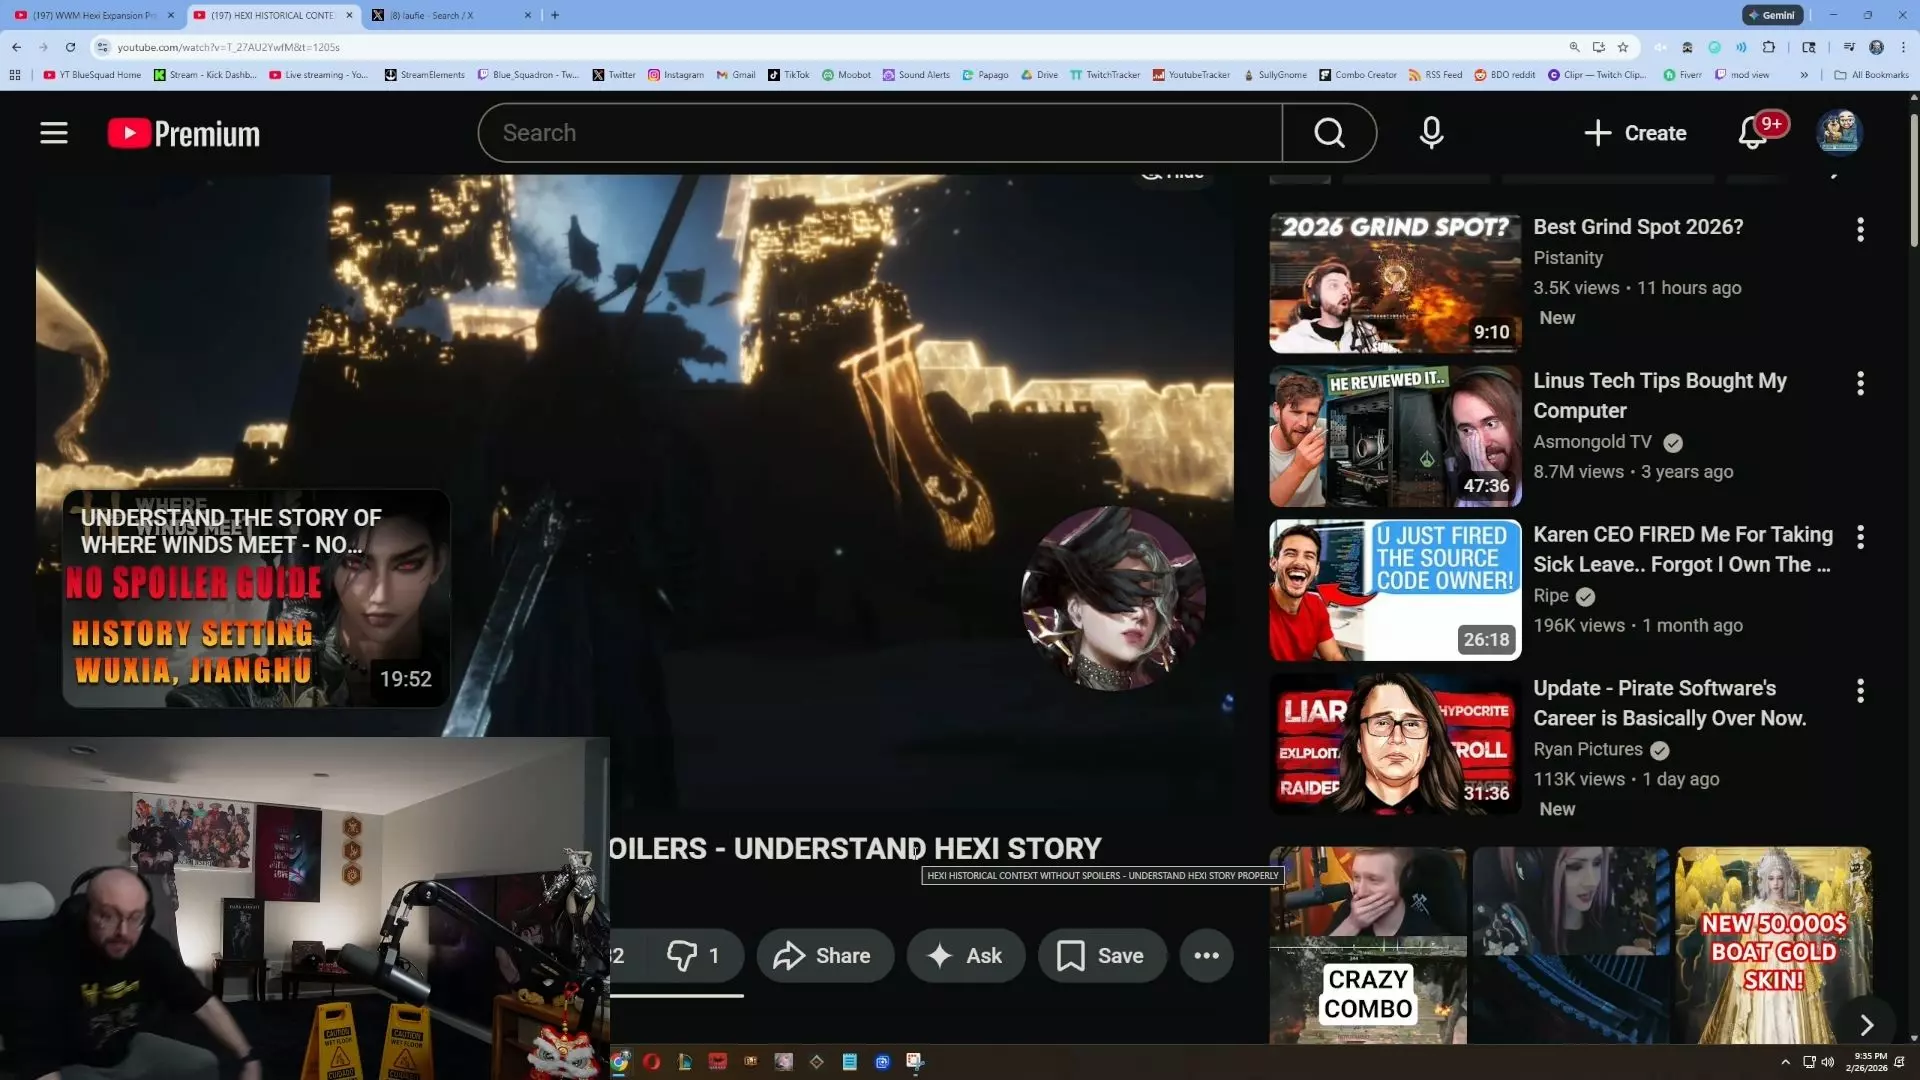The image size is (1920, 1080).
Task: Open the account avatar menu
Action: [x=1838, y=133]
